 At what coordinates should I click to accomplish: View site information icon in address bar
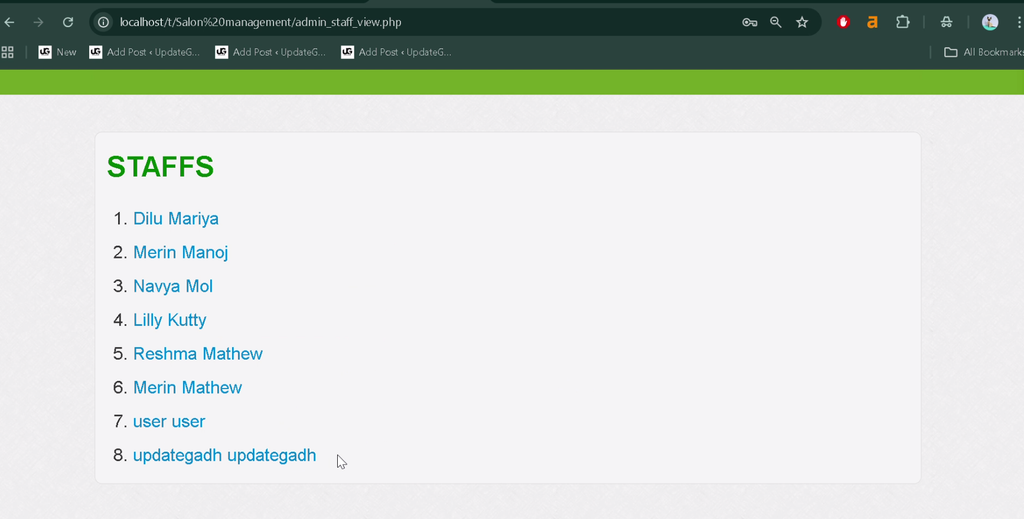pos(103,22)
